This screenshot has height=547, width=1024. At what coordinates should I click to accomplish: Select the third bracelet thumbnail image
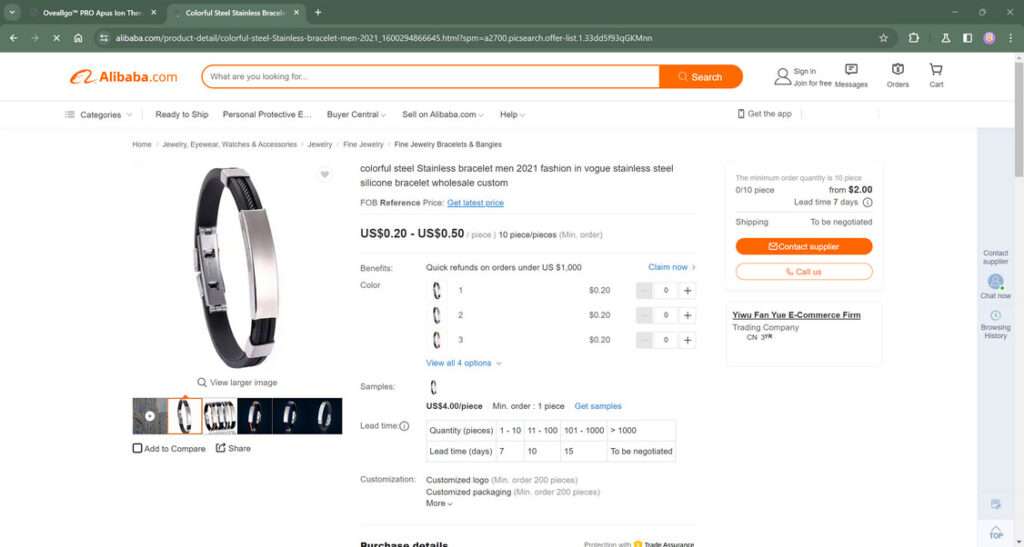tap(220, 416)
